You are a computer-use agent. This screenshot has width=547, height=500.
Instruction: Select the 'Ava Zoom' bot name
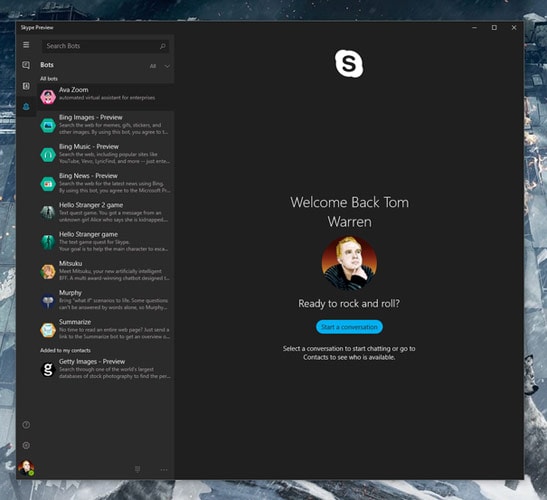(74, 90)
